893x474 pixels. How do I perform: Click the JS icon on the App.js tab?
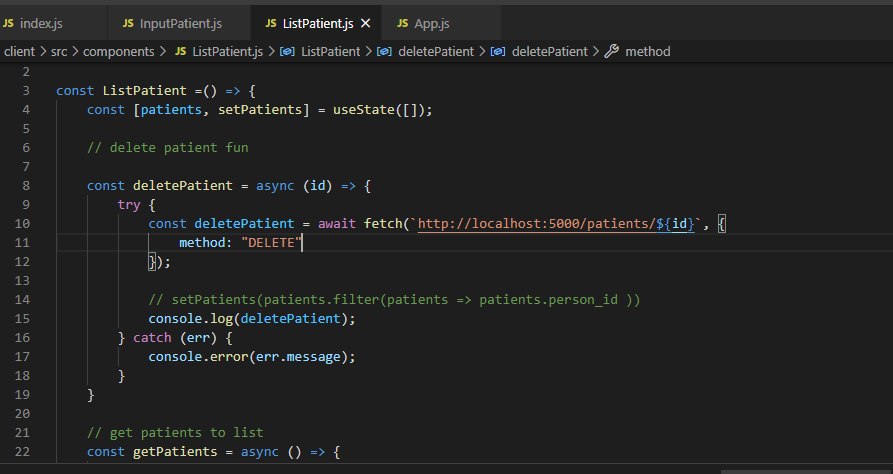tap(403, 23)
